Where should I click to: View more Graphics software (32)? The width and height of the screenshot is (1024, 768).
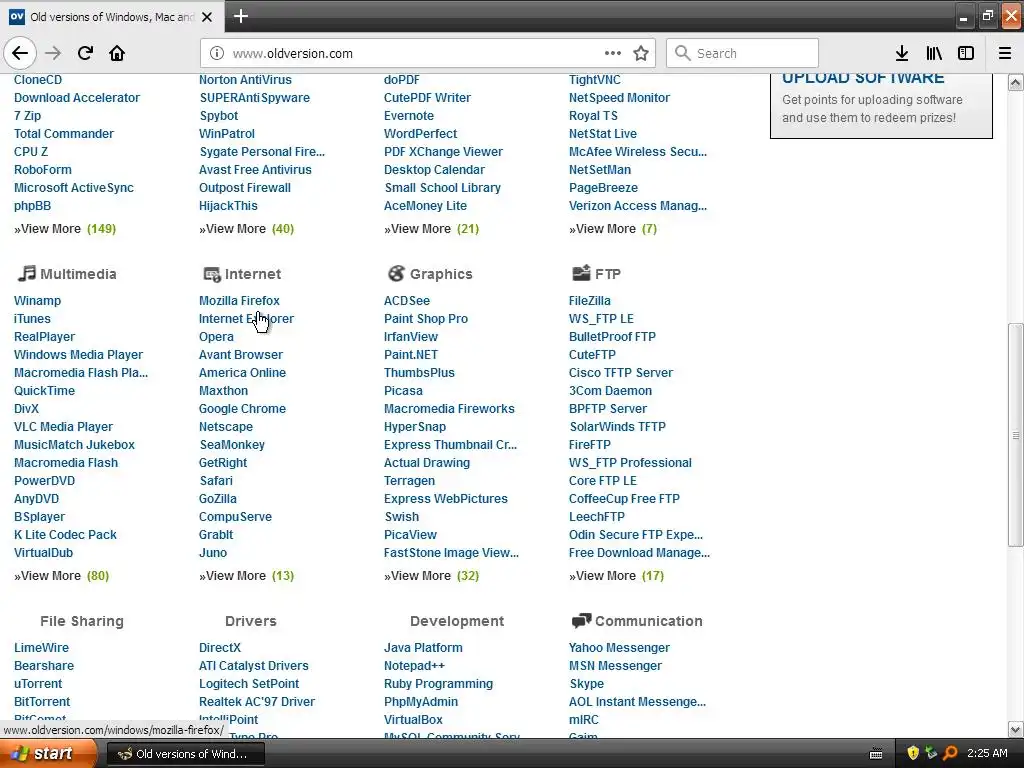point(431,576)
